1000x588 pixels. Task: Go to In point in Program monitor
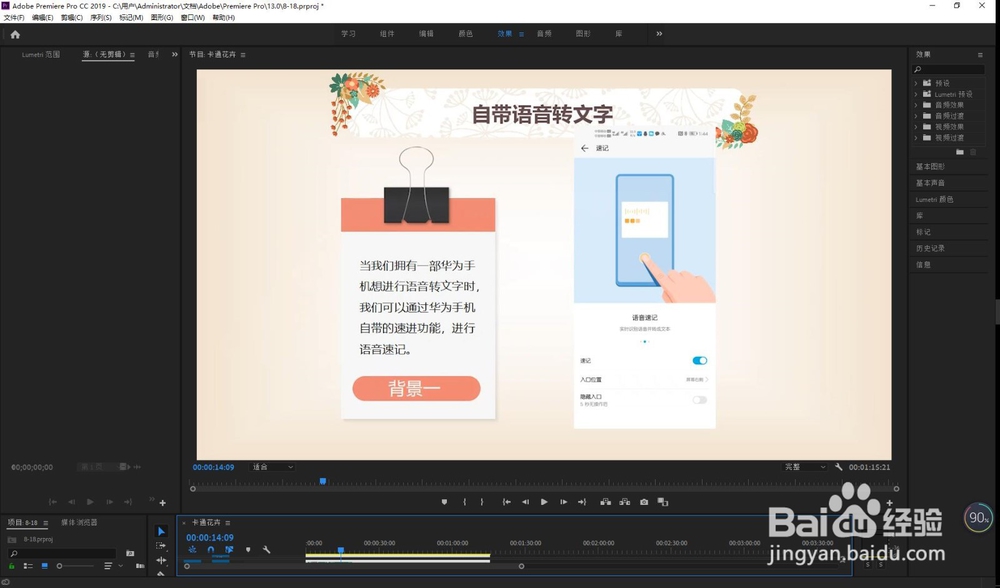click(506, 502)
